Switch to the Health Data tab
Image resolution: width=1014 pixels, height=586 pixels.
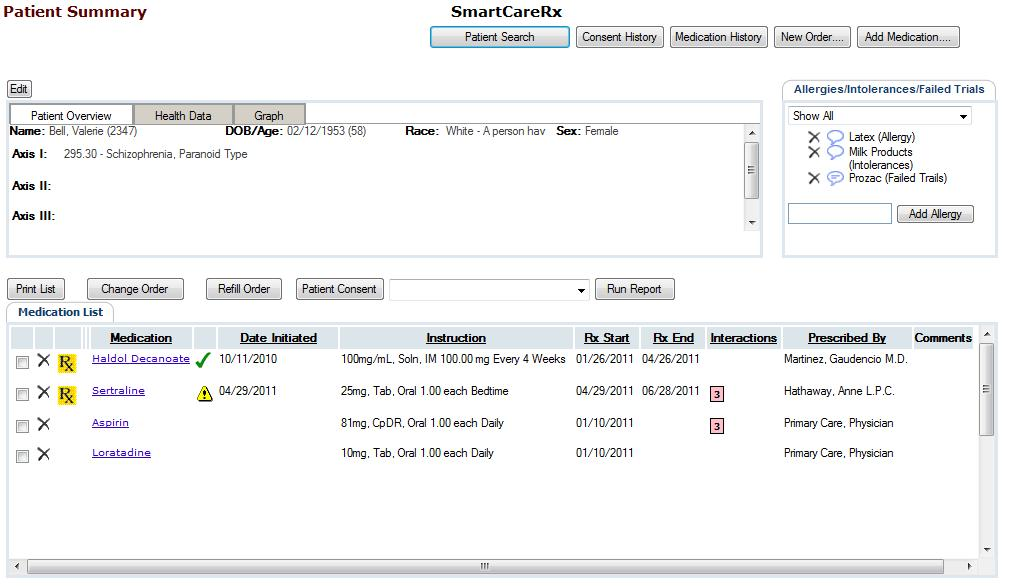point(183,114)
